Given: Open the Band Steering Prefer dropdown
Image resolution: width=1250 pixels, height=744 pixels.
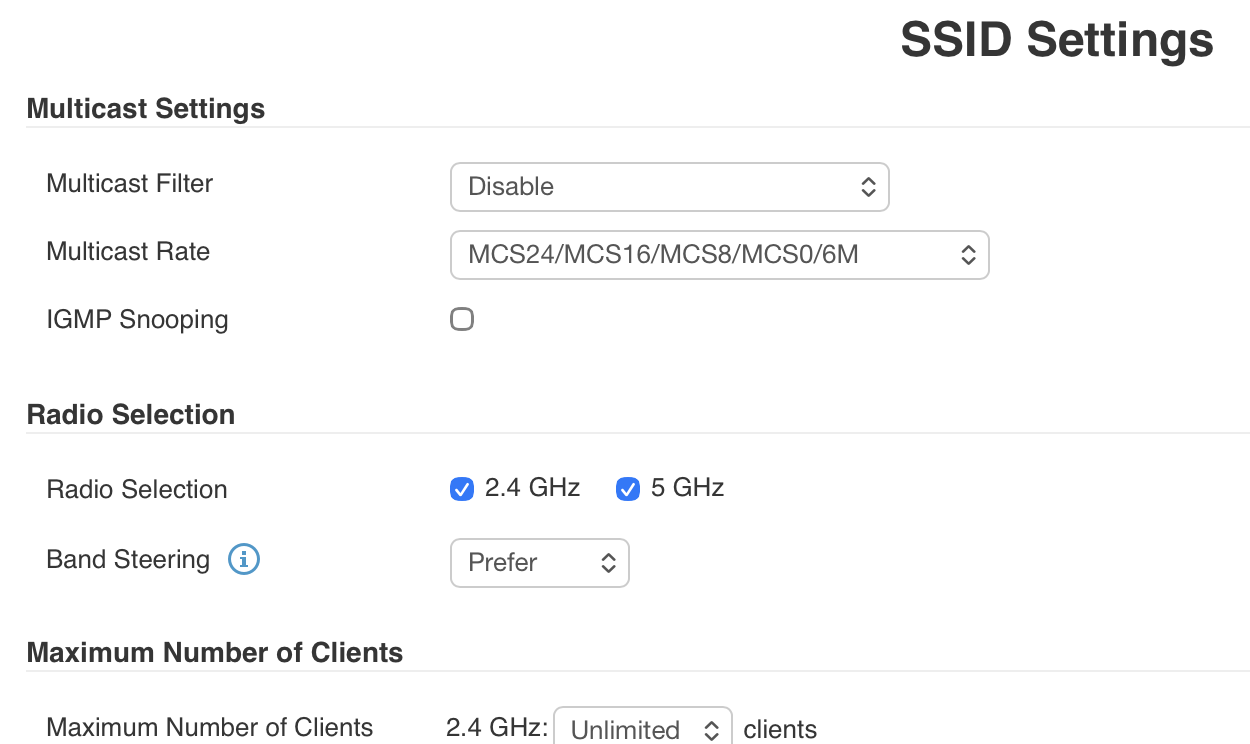Looking at the screenshot, I should [539, 563].
